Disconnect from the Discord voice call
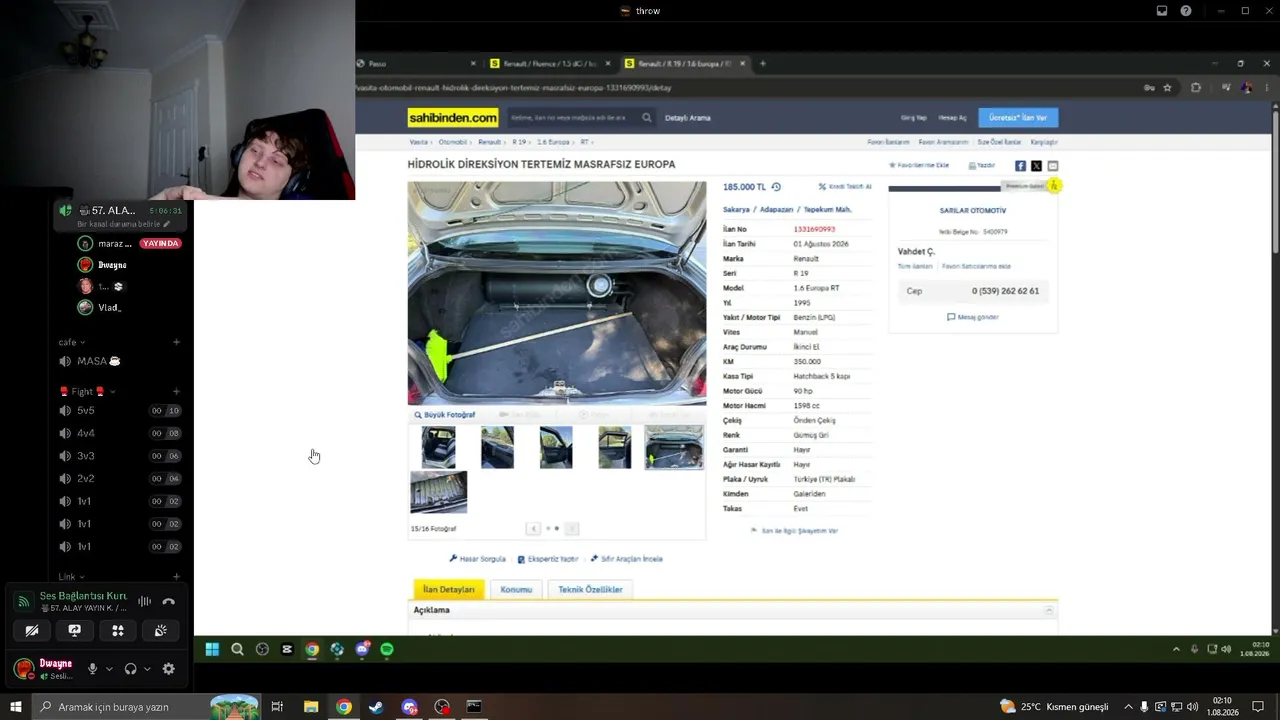This screenshot has width=1280, height=720. click(168, 602)
